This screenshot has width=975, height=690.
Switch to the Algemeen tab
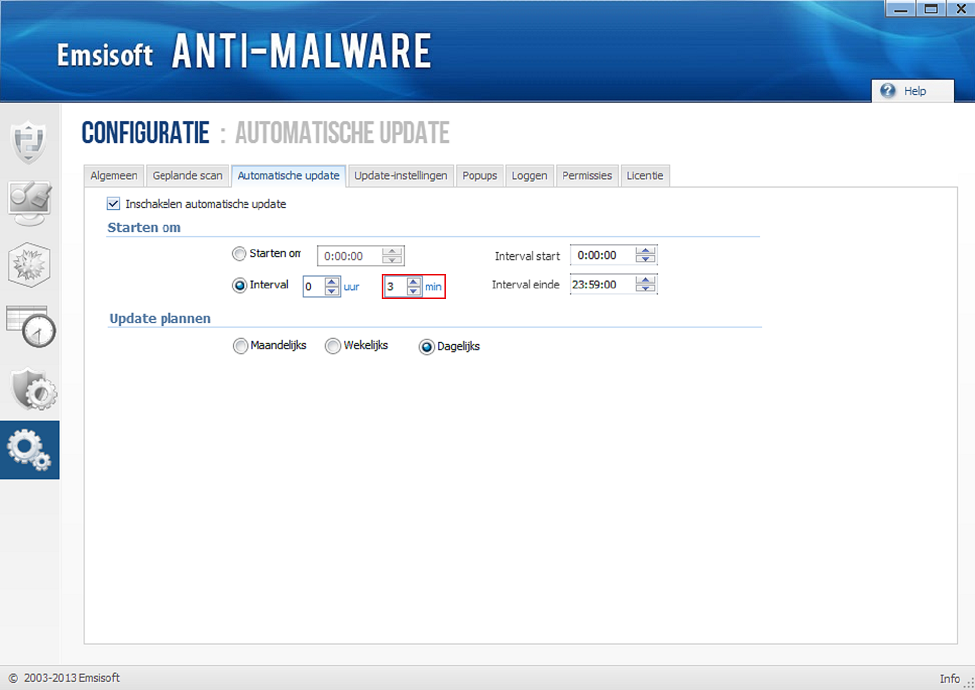114,176
